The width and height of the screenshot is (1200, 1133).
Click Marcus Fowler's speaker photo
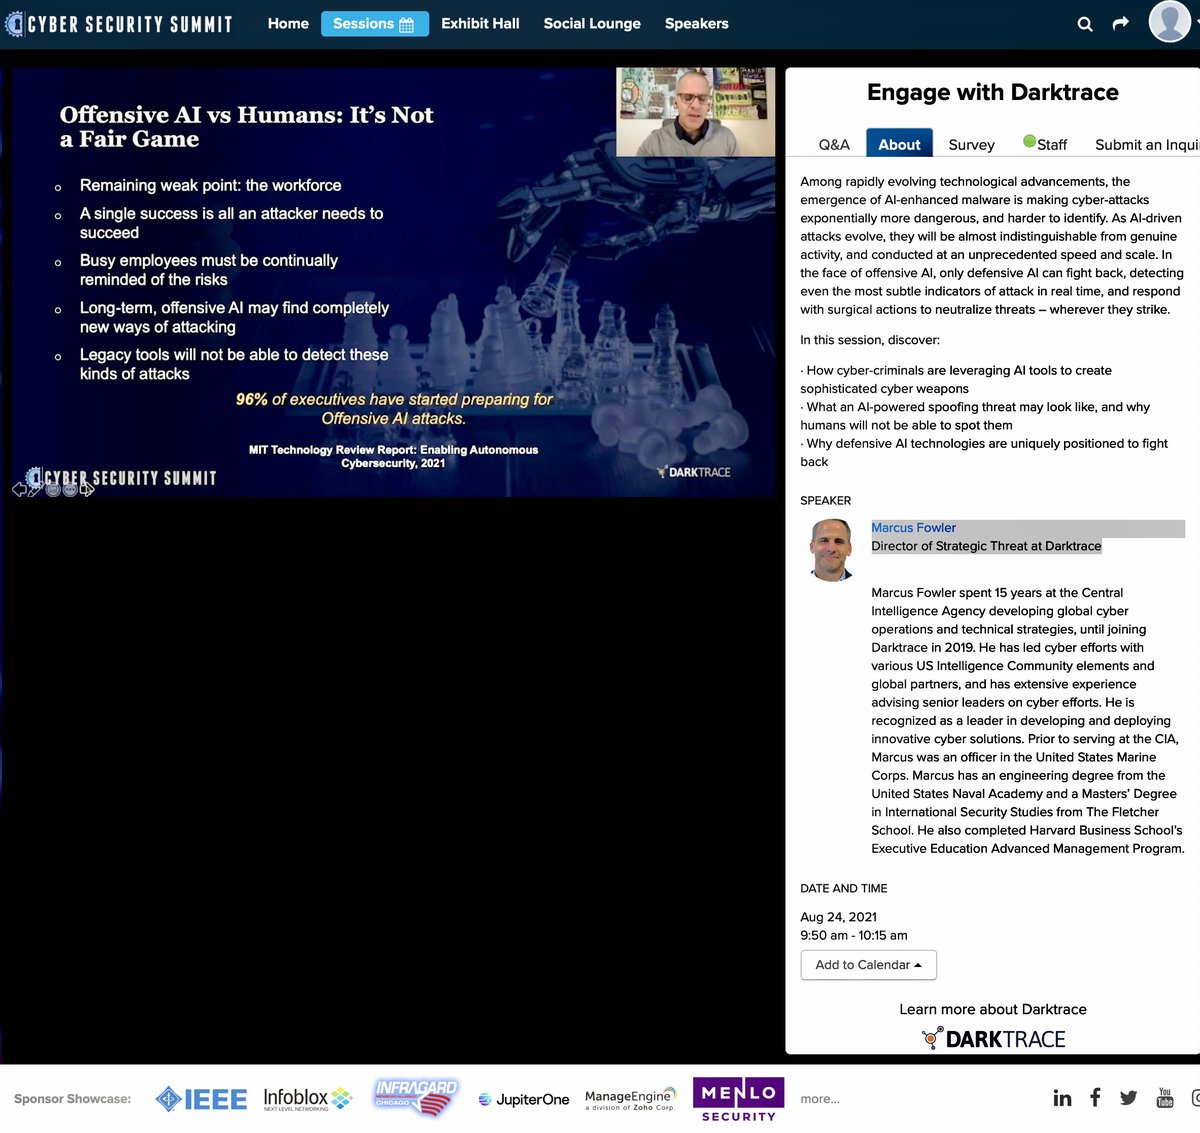832,549
